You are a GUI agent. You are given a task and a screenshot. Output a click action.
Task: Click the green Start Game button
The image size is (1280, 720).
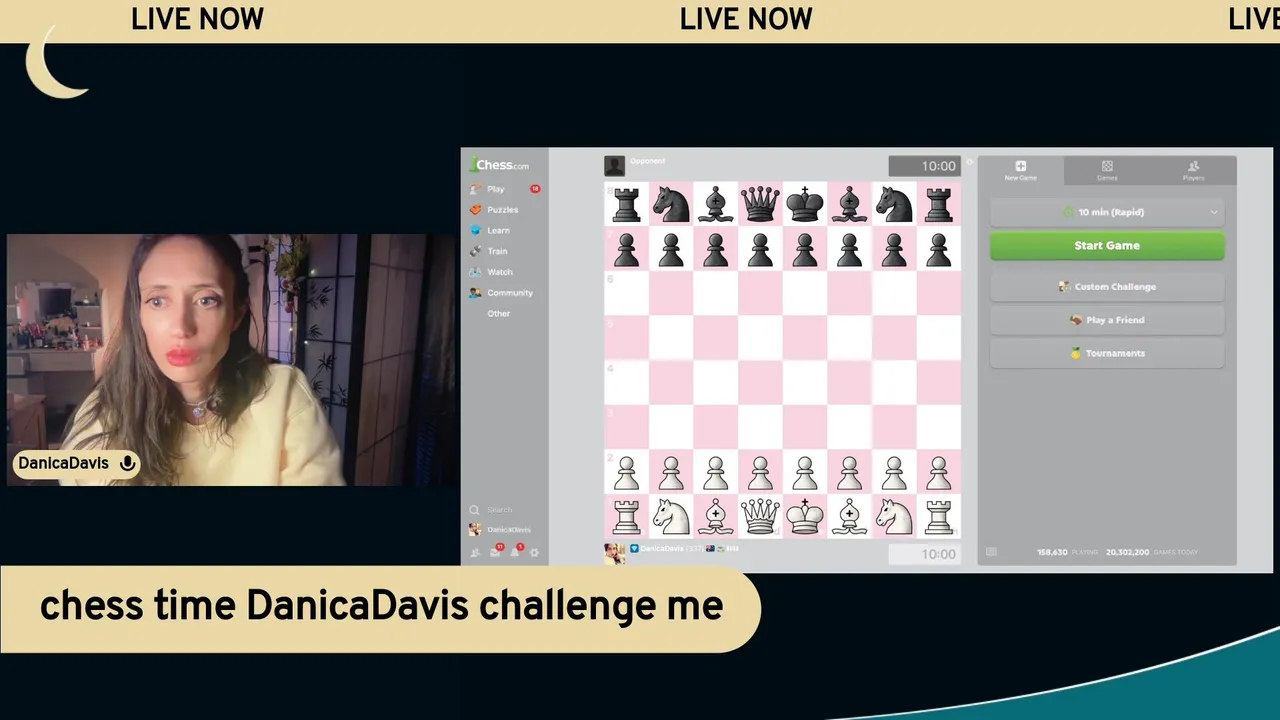(1107, 246)
